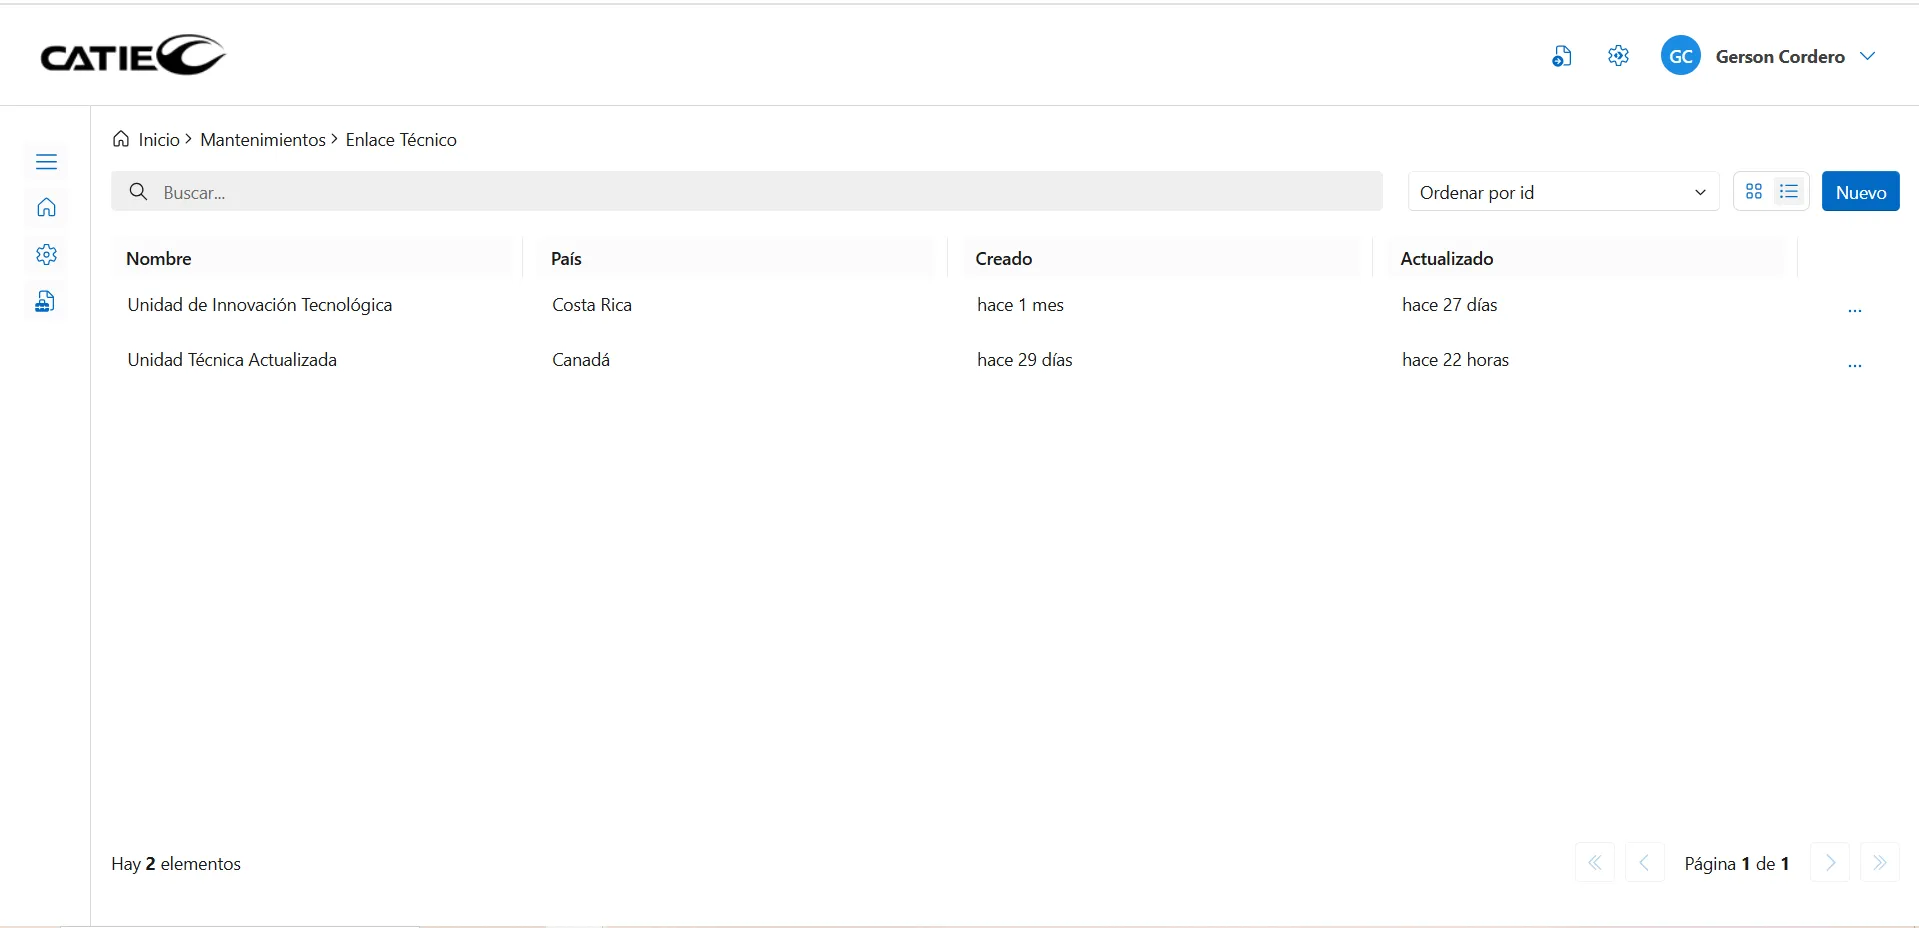
Task: Open the settings gear in the sidebar
Action: click(46, 255)
